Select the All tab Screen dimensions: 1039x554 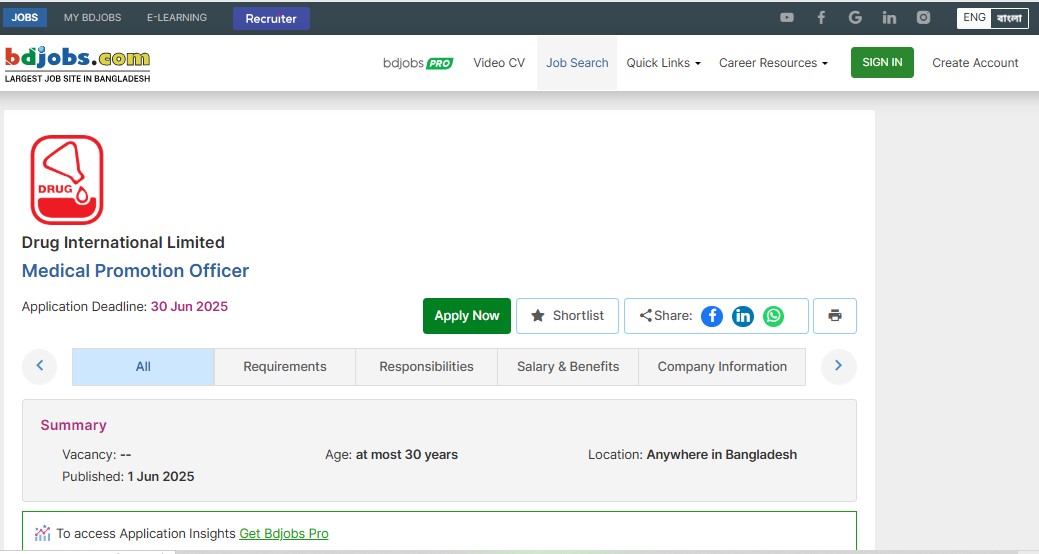tap(143, 366)
